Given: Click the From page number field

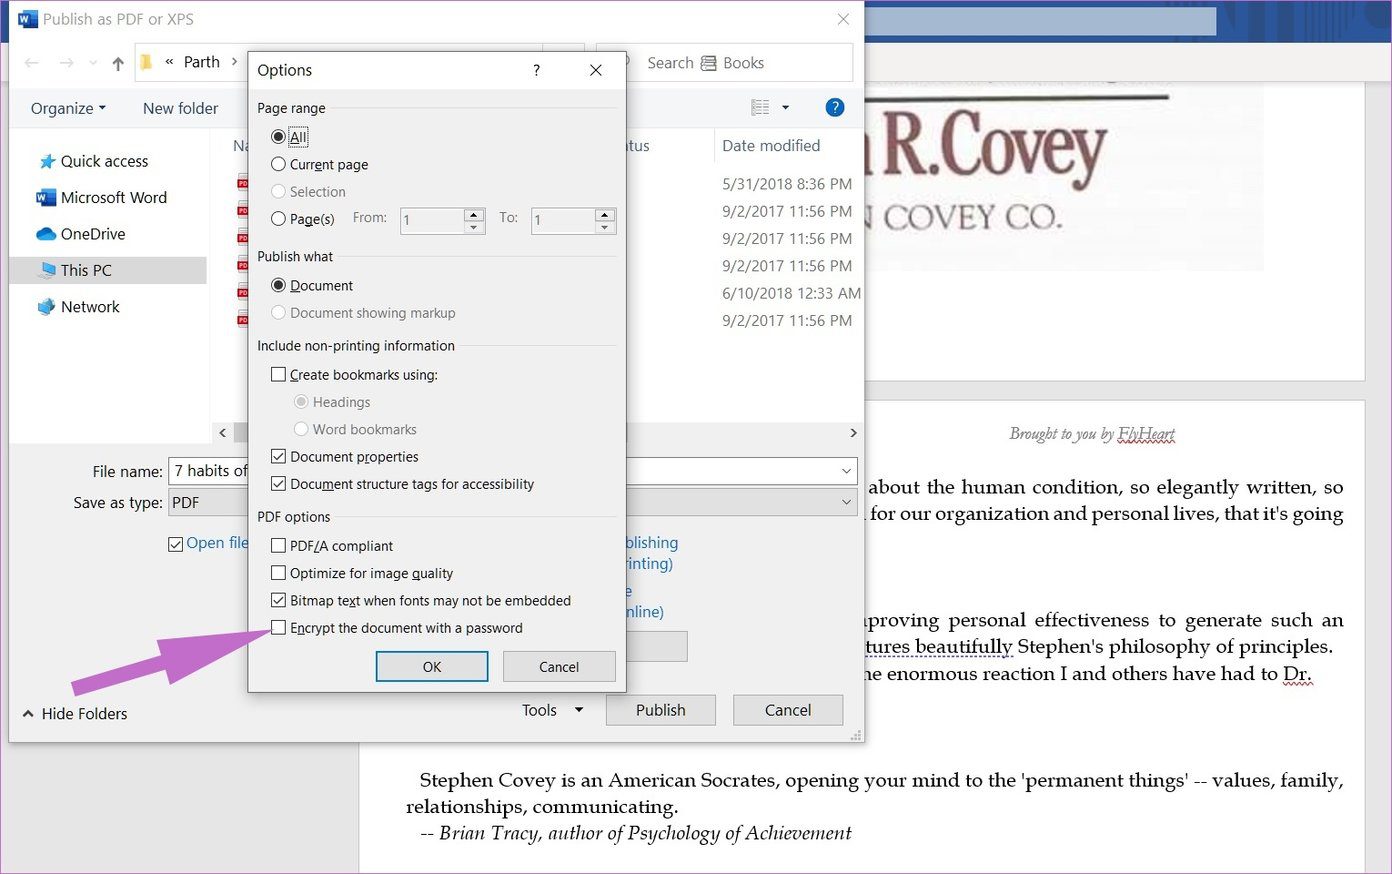Looking at the screenshot, I should [432, 220].
